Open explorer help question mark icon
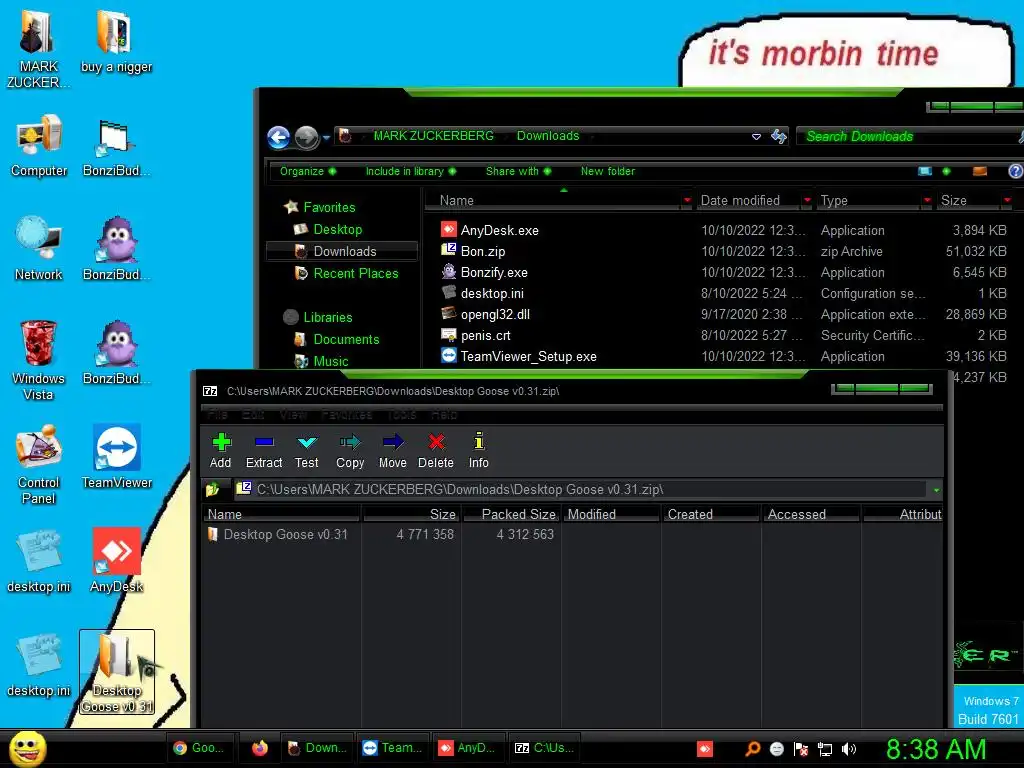The width and height of the screenshot is (1024, 768). coord(1016,171)
